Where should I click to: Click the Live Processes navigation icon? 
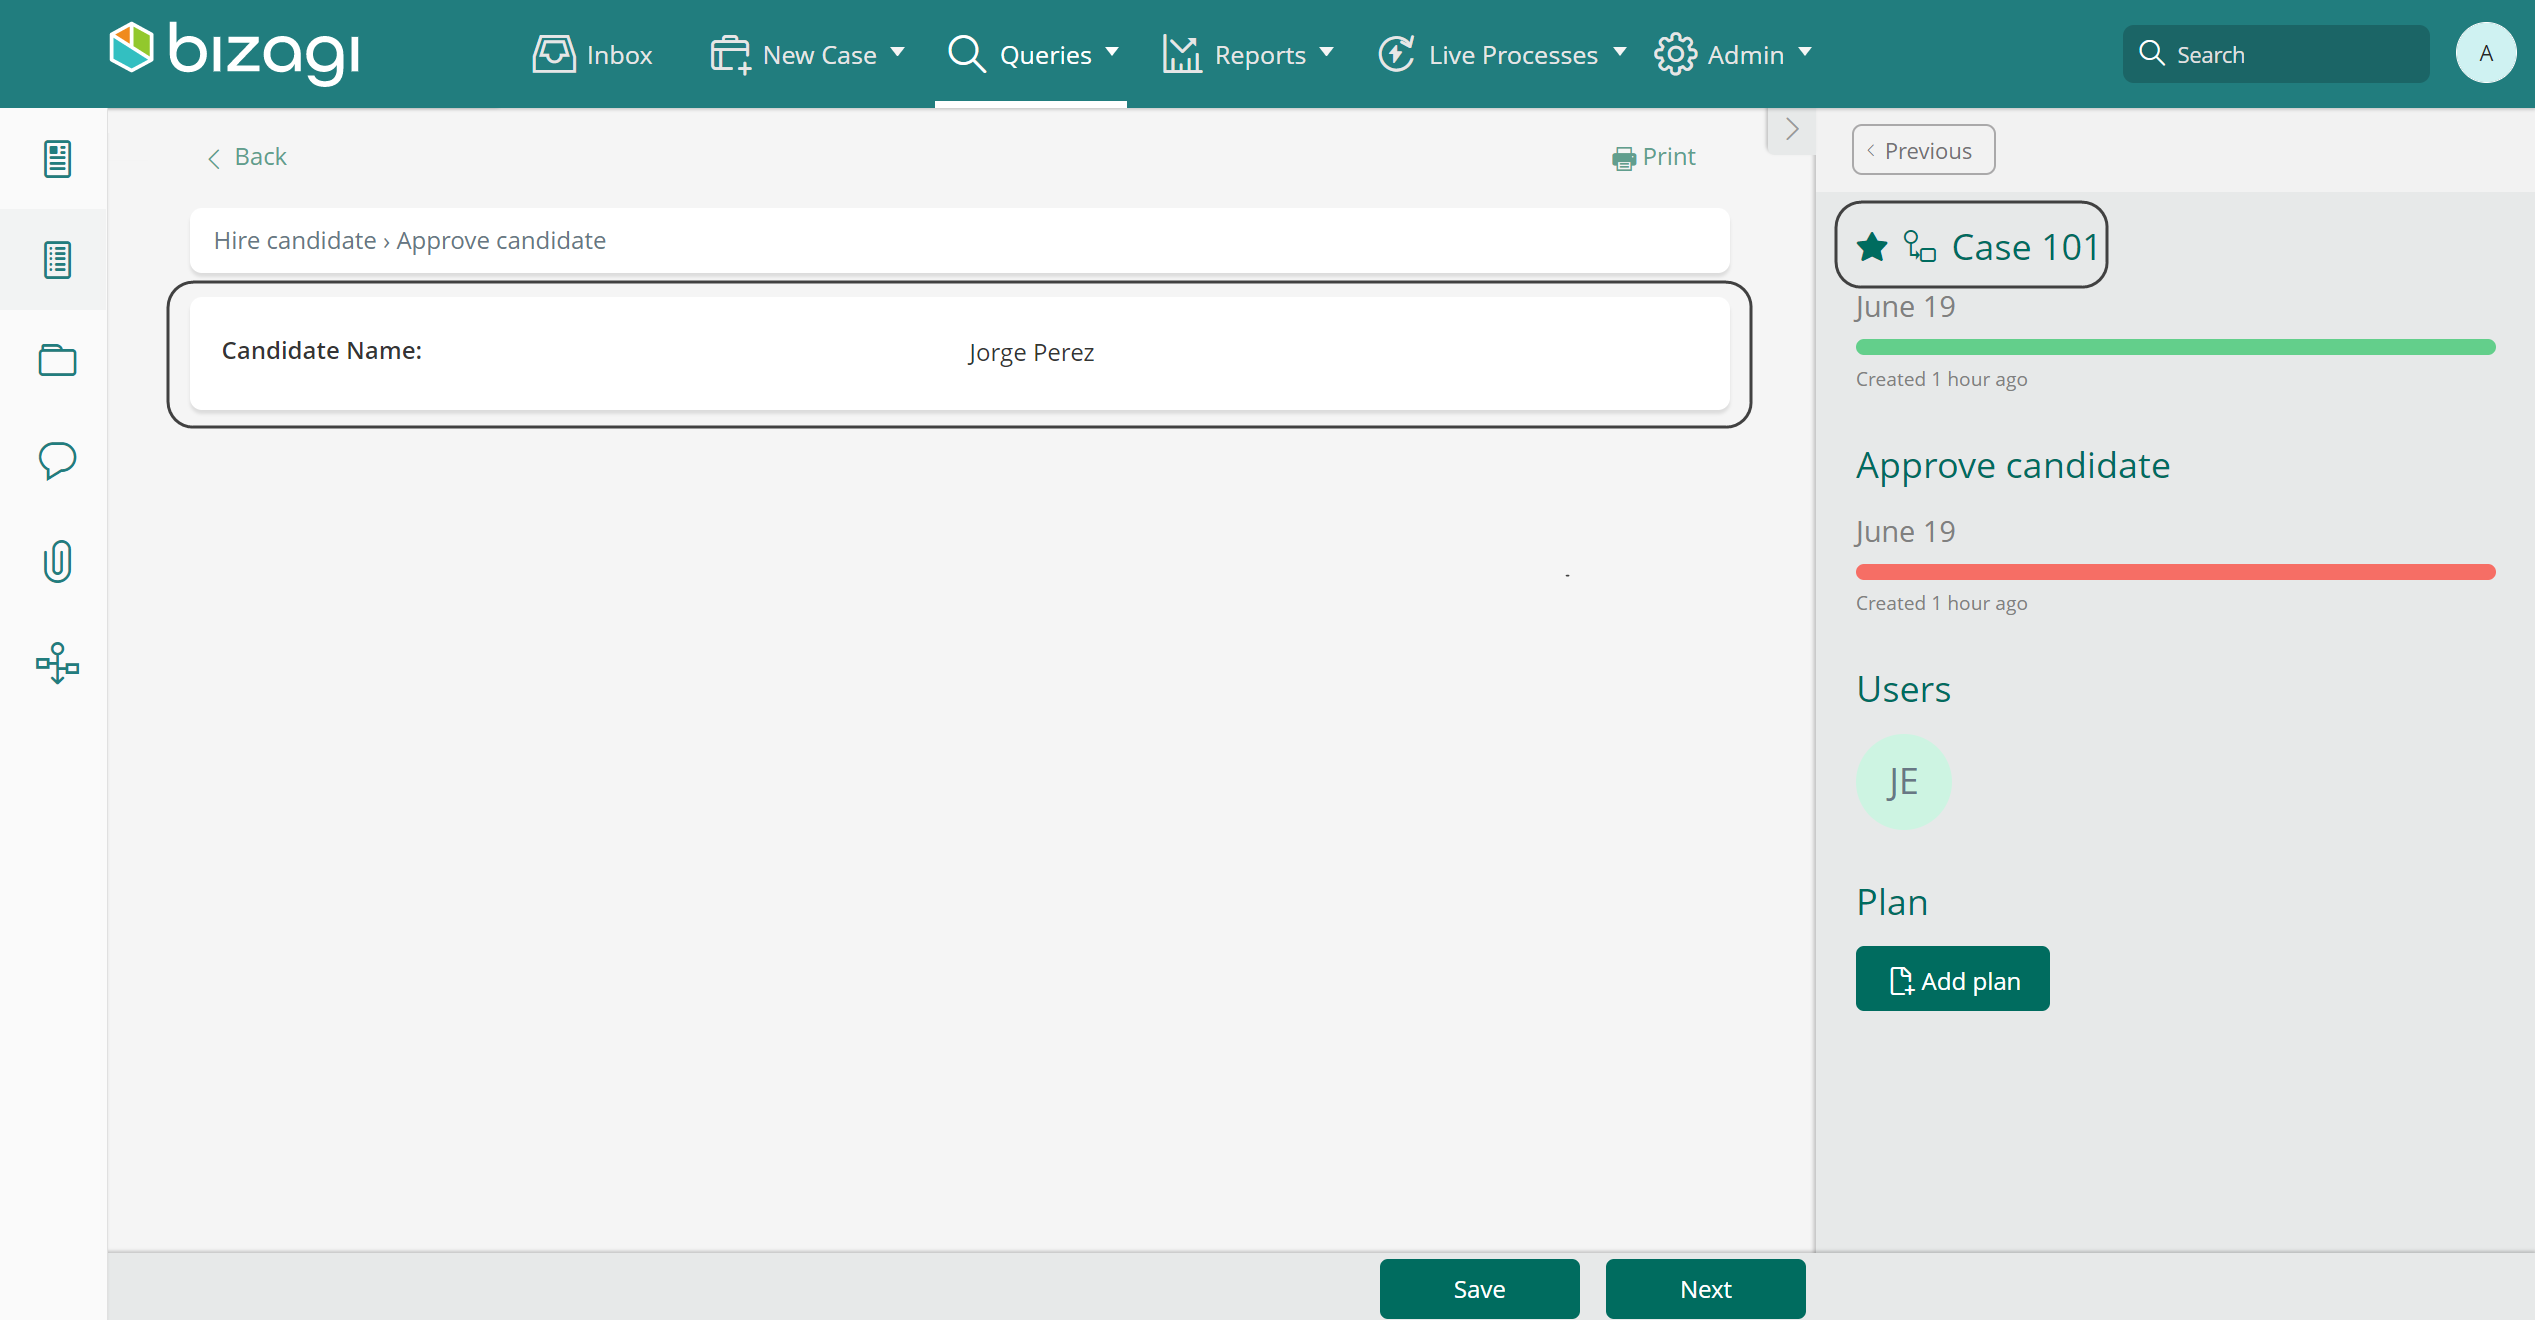pos(1395,54)
